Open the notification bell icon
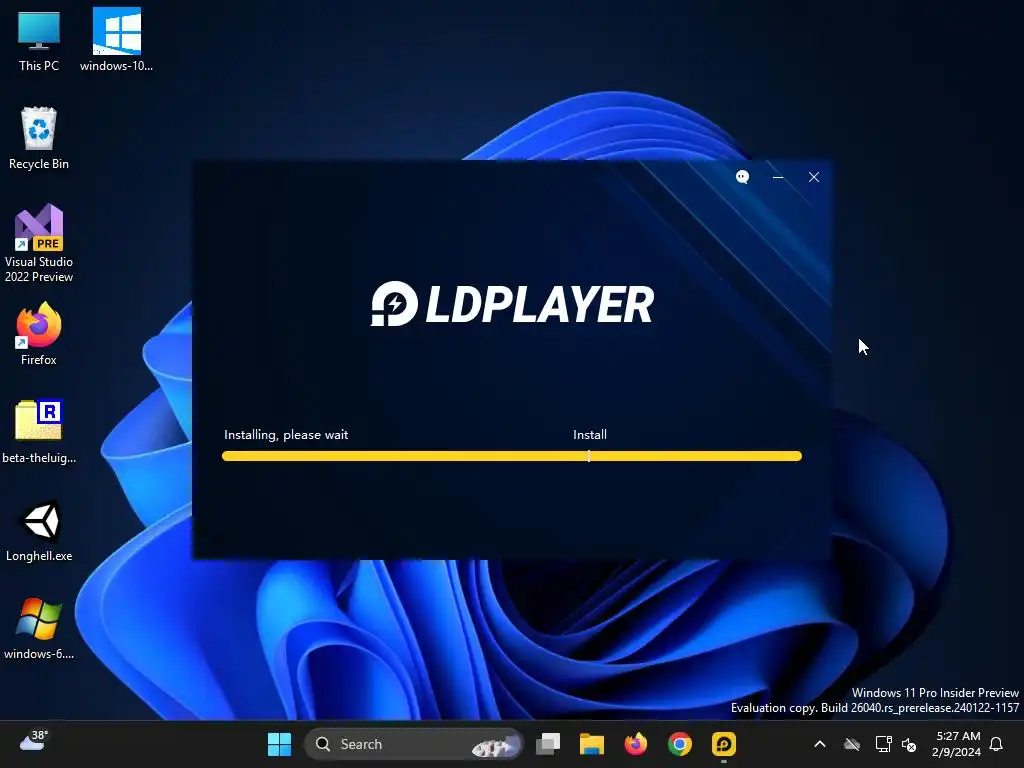This screenshot has height=768, width=1024. point(997,744)
